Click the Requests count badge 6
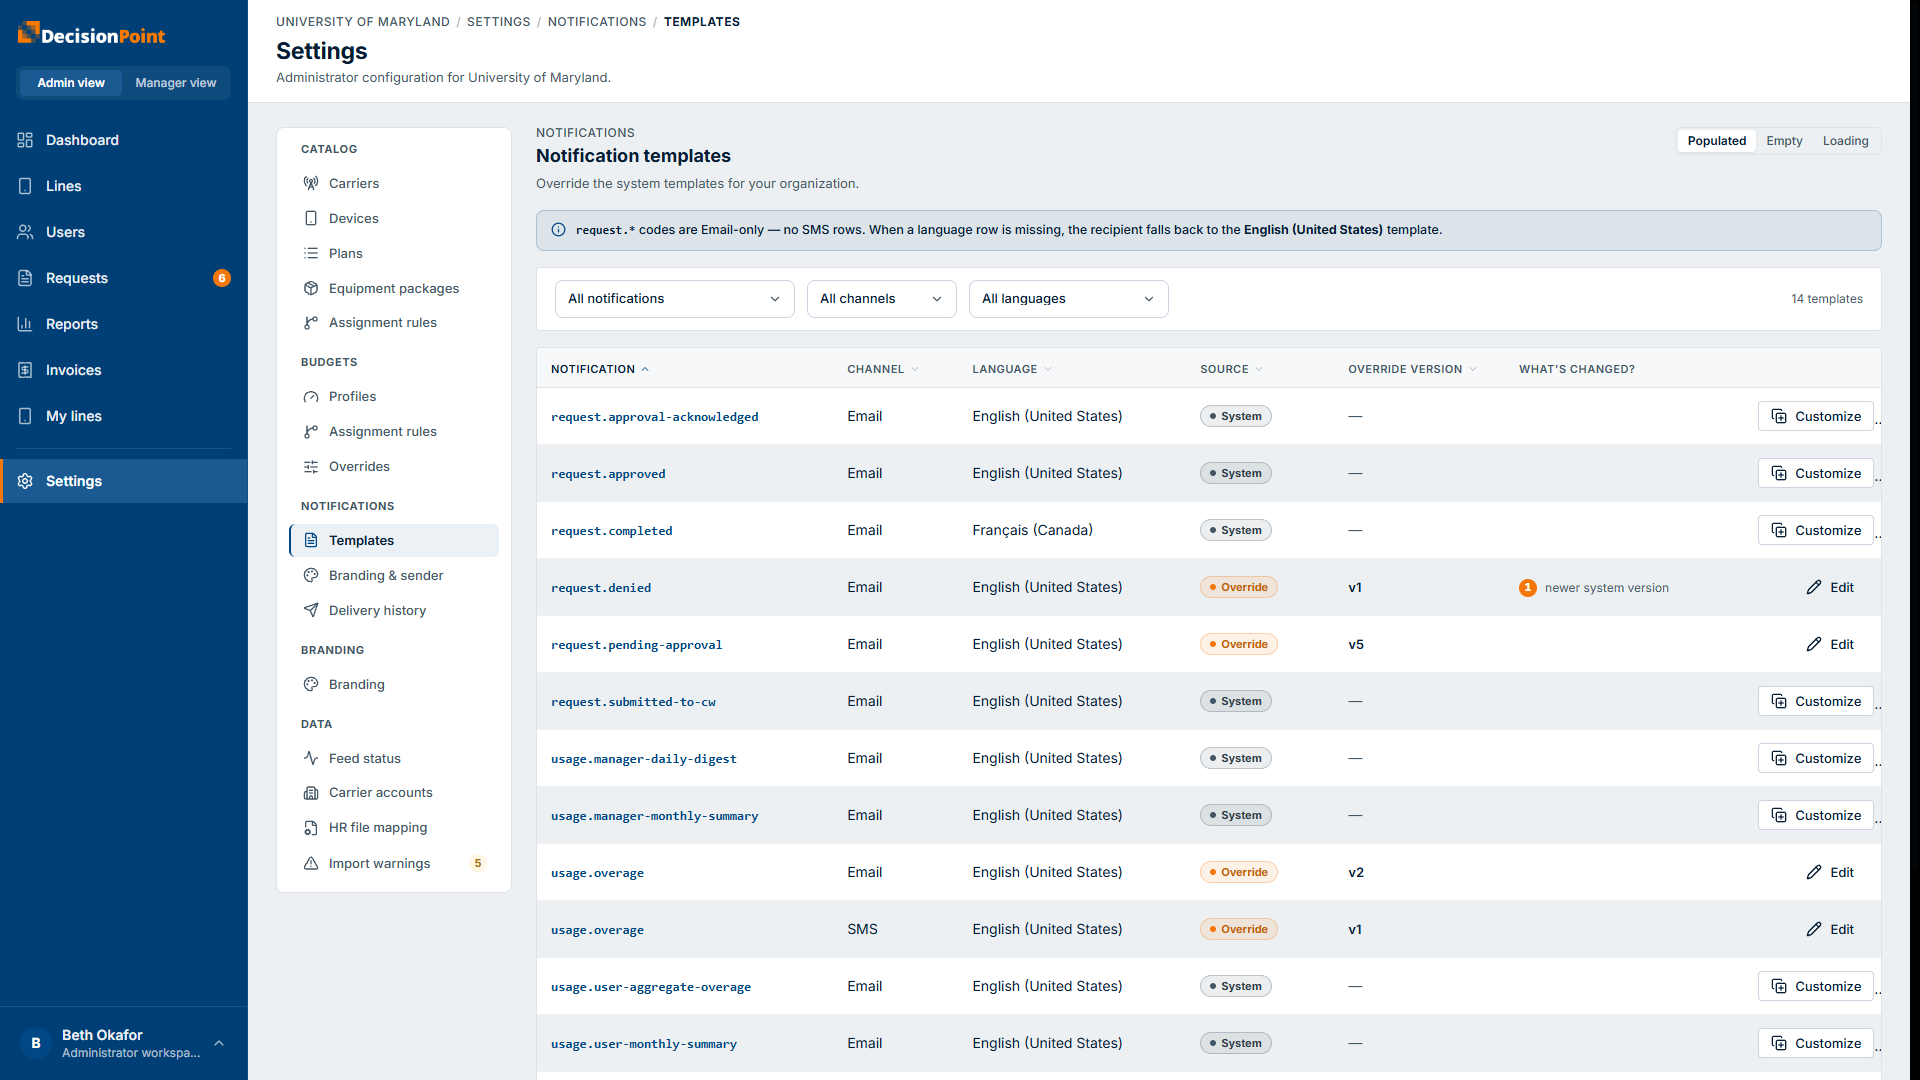Screen dimensions: 1920x1080 coord(222,278)
